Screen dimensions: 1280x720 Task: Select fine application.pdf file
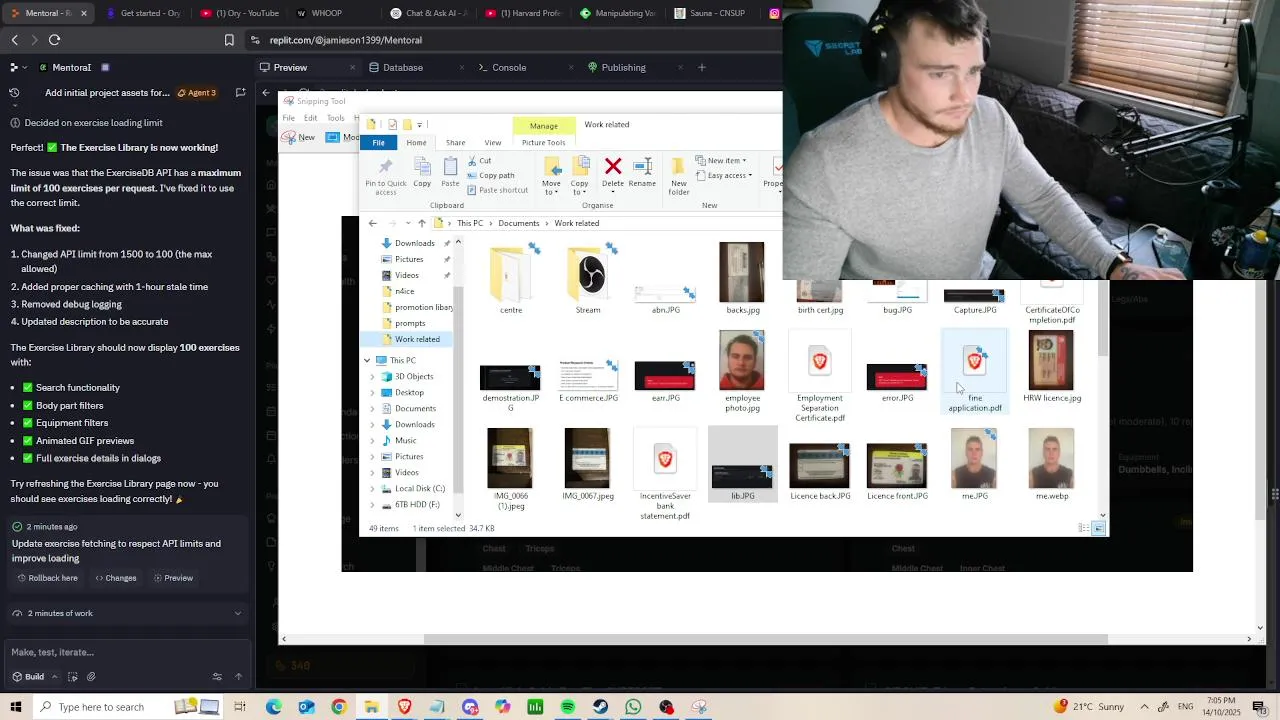[x=975, y=372]
